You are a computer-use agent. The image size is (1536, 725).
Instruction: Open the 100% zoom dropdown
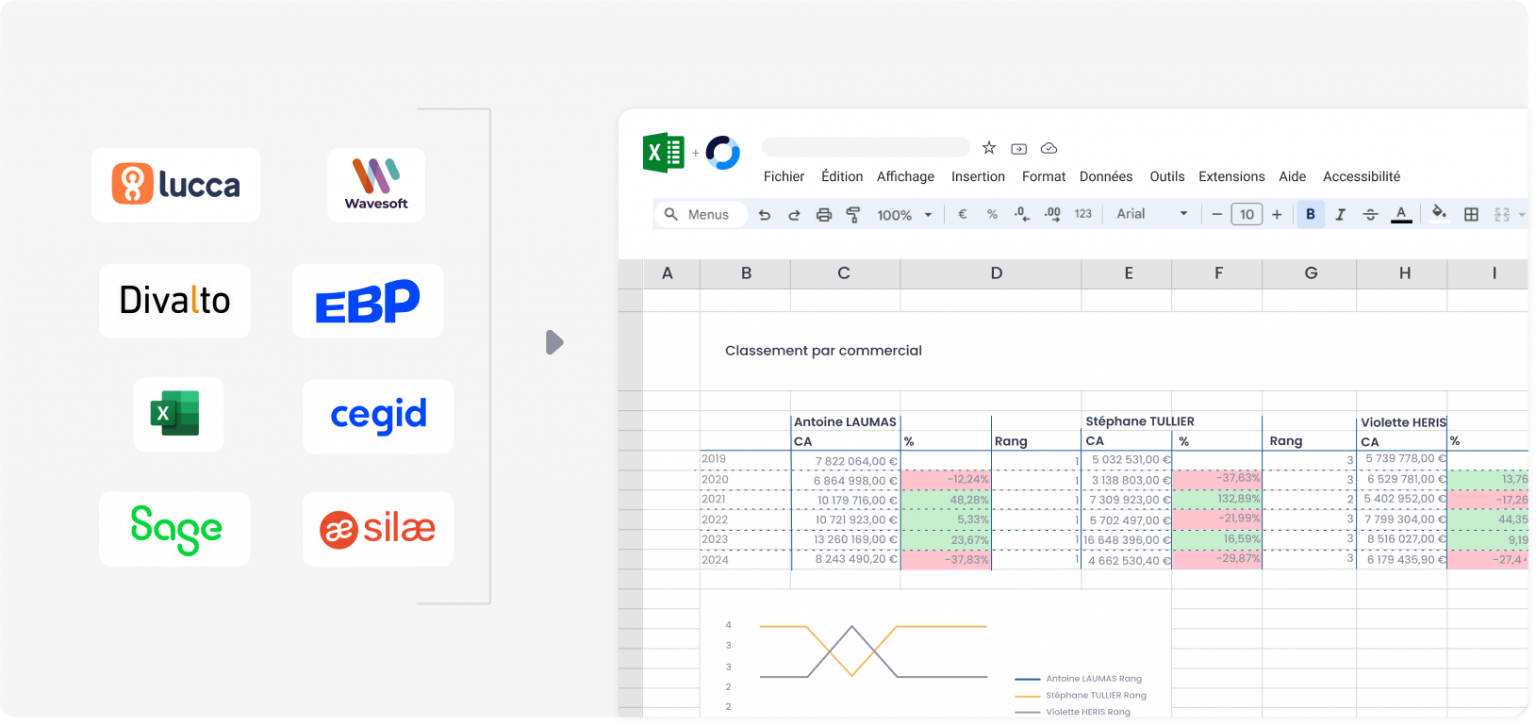tap(904, 214)
